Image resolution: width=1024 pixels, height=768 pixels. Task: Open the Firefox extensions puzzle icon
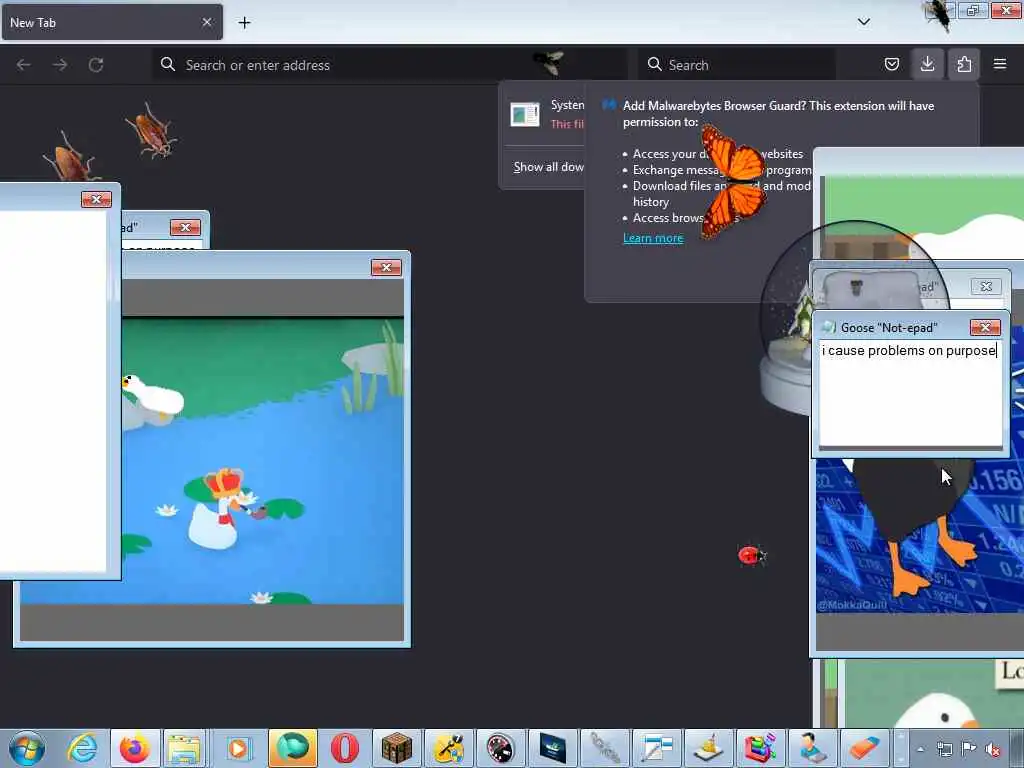tap(964, 65)
